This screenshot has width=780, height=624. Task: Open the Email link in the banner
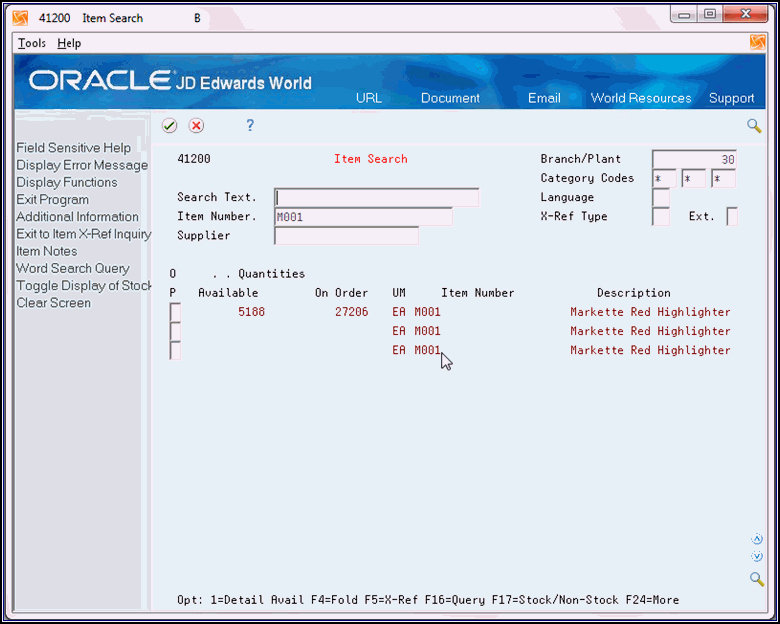click(544, 98)
